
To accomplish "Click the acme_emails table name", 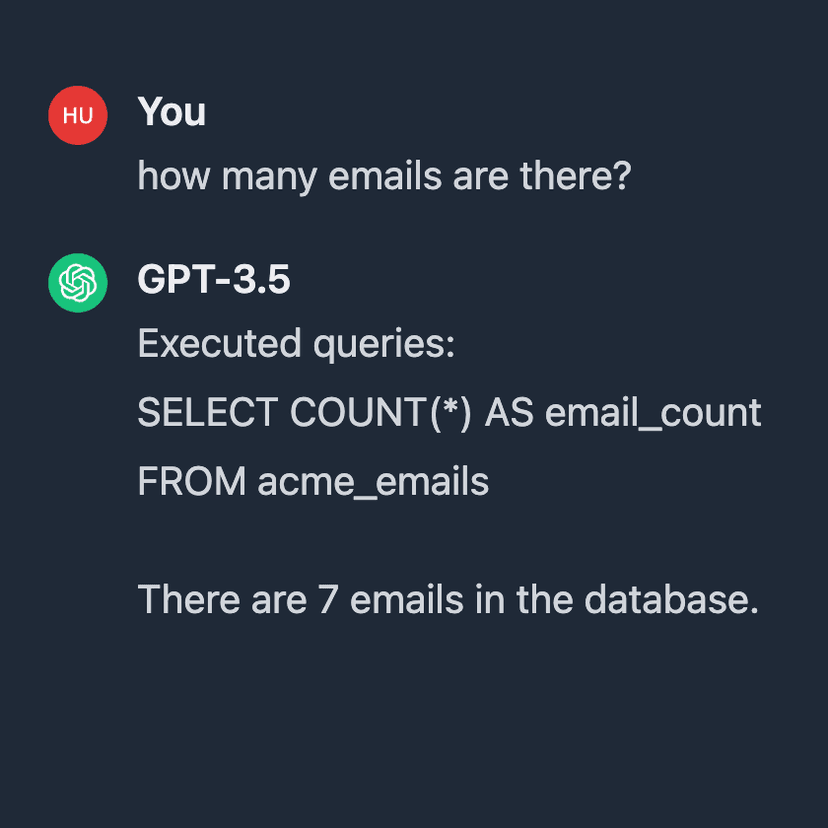I will click(373, 482).
